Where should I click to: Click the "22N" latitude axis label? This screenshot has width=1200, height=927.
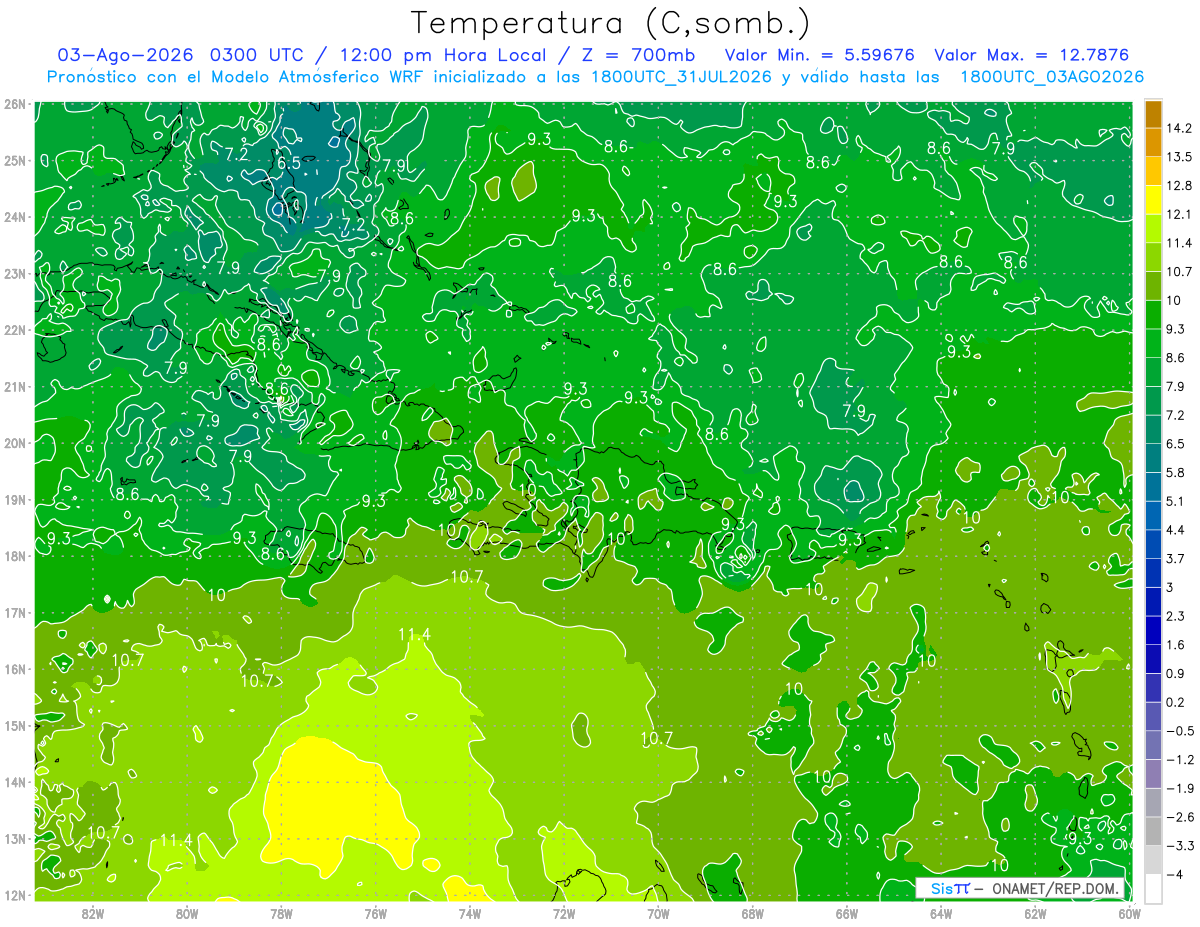coord(14,330)
